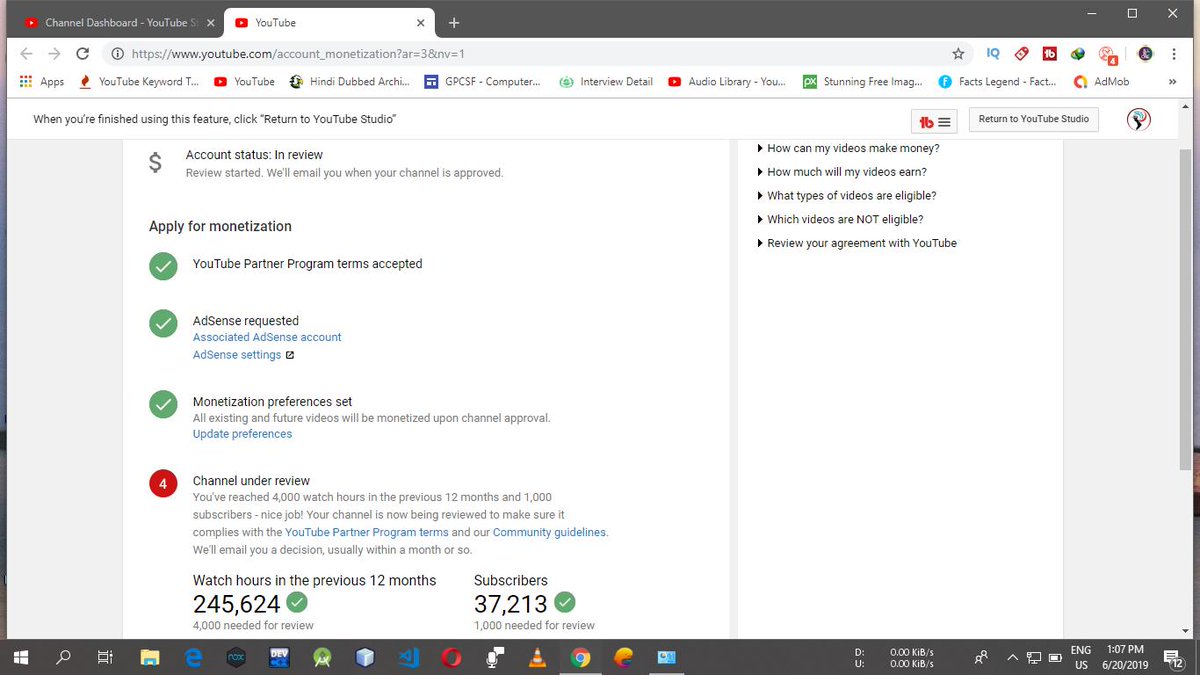Expand How much will my videos earn
This screenshot has height=675, width=1200.
(842, 172)
